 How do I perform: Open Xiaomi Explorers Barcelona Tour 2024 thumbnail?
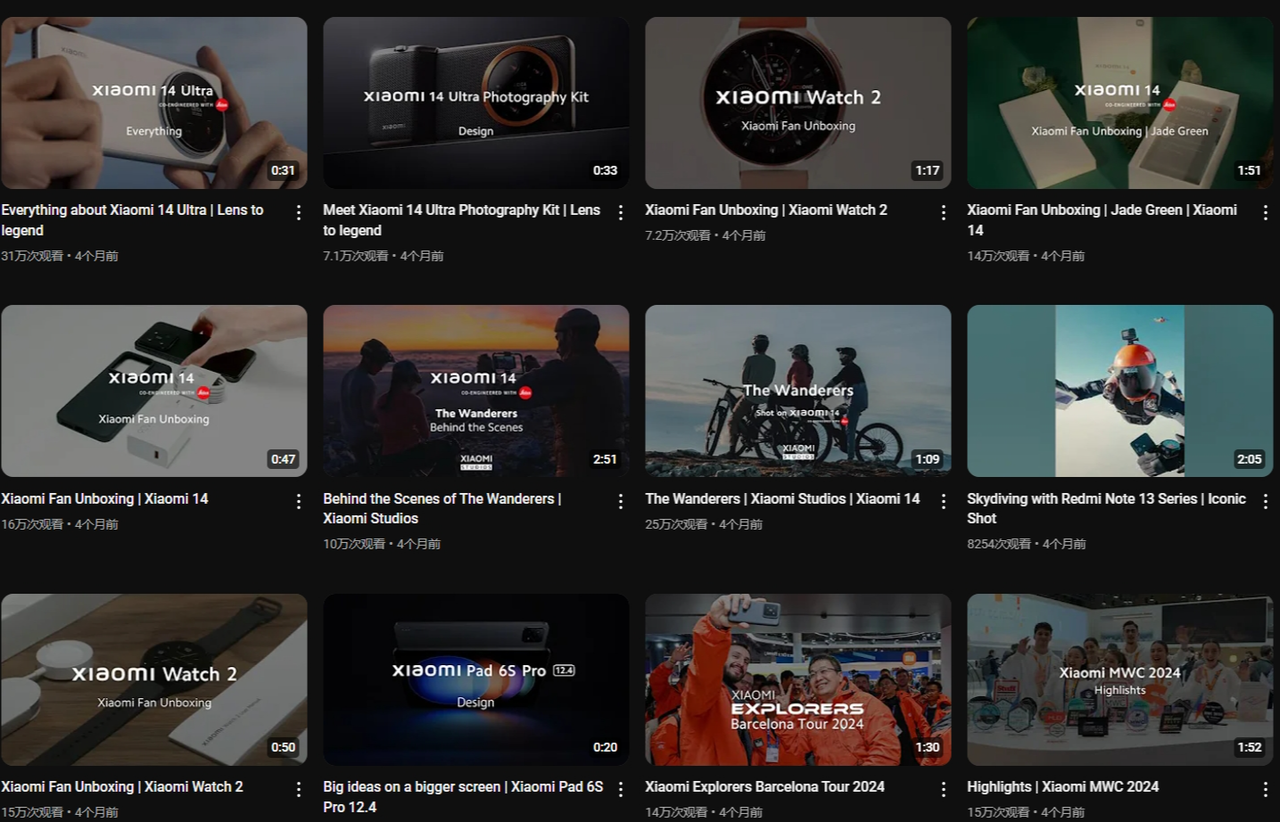pos(798,680)
